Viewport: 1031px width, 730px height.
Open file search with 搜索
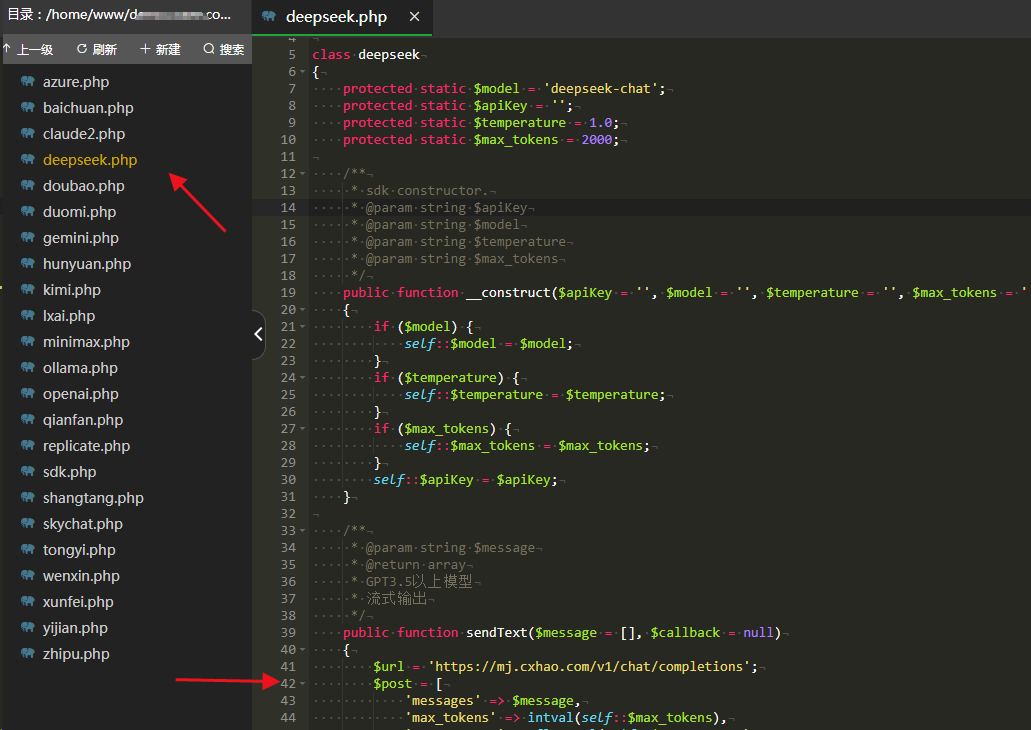tap(224, 49)
